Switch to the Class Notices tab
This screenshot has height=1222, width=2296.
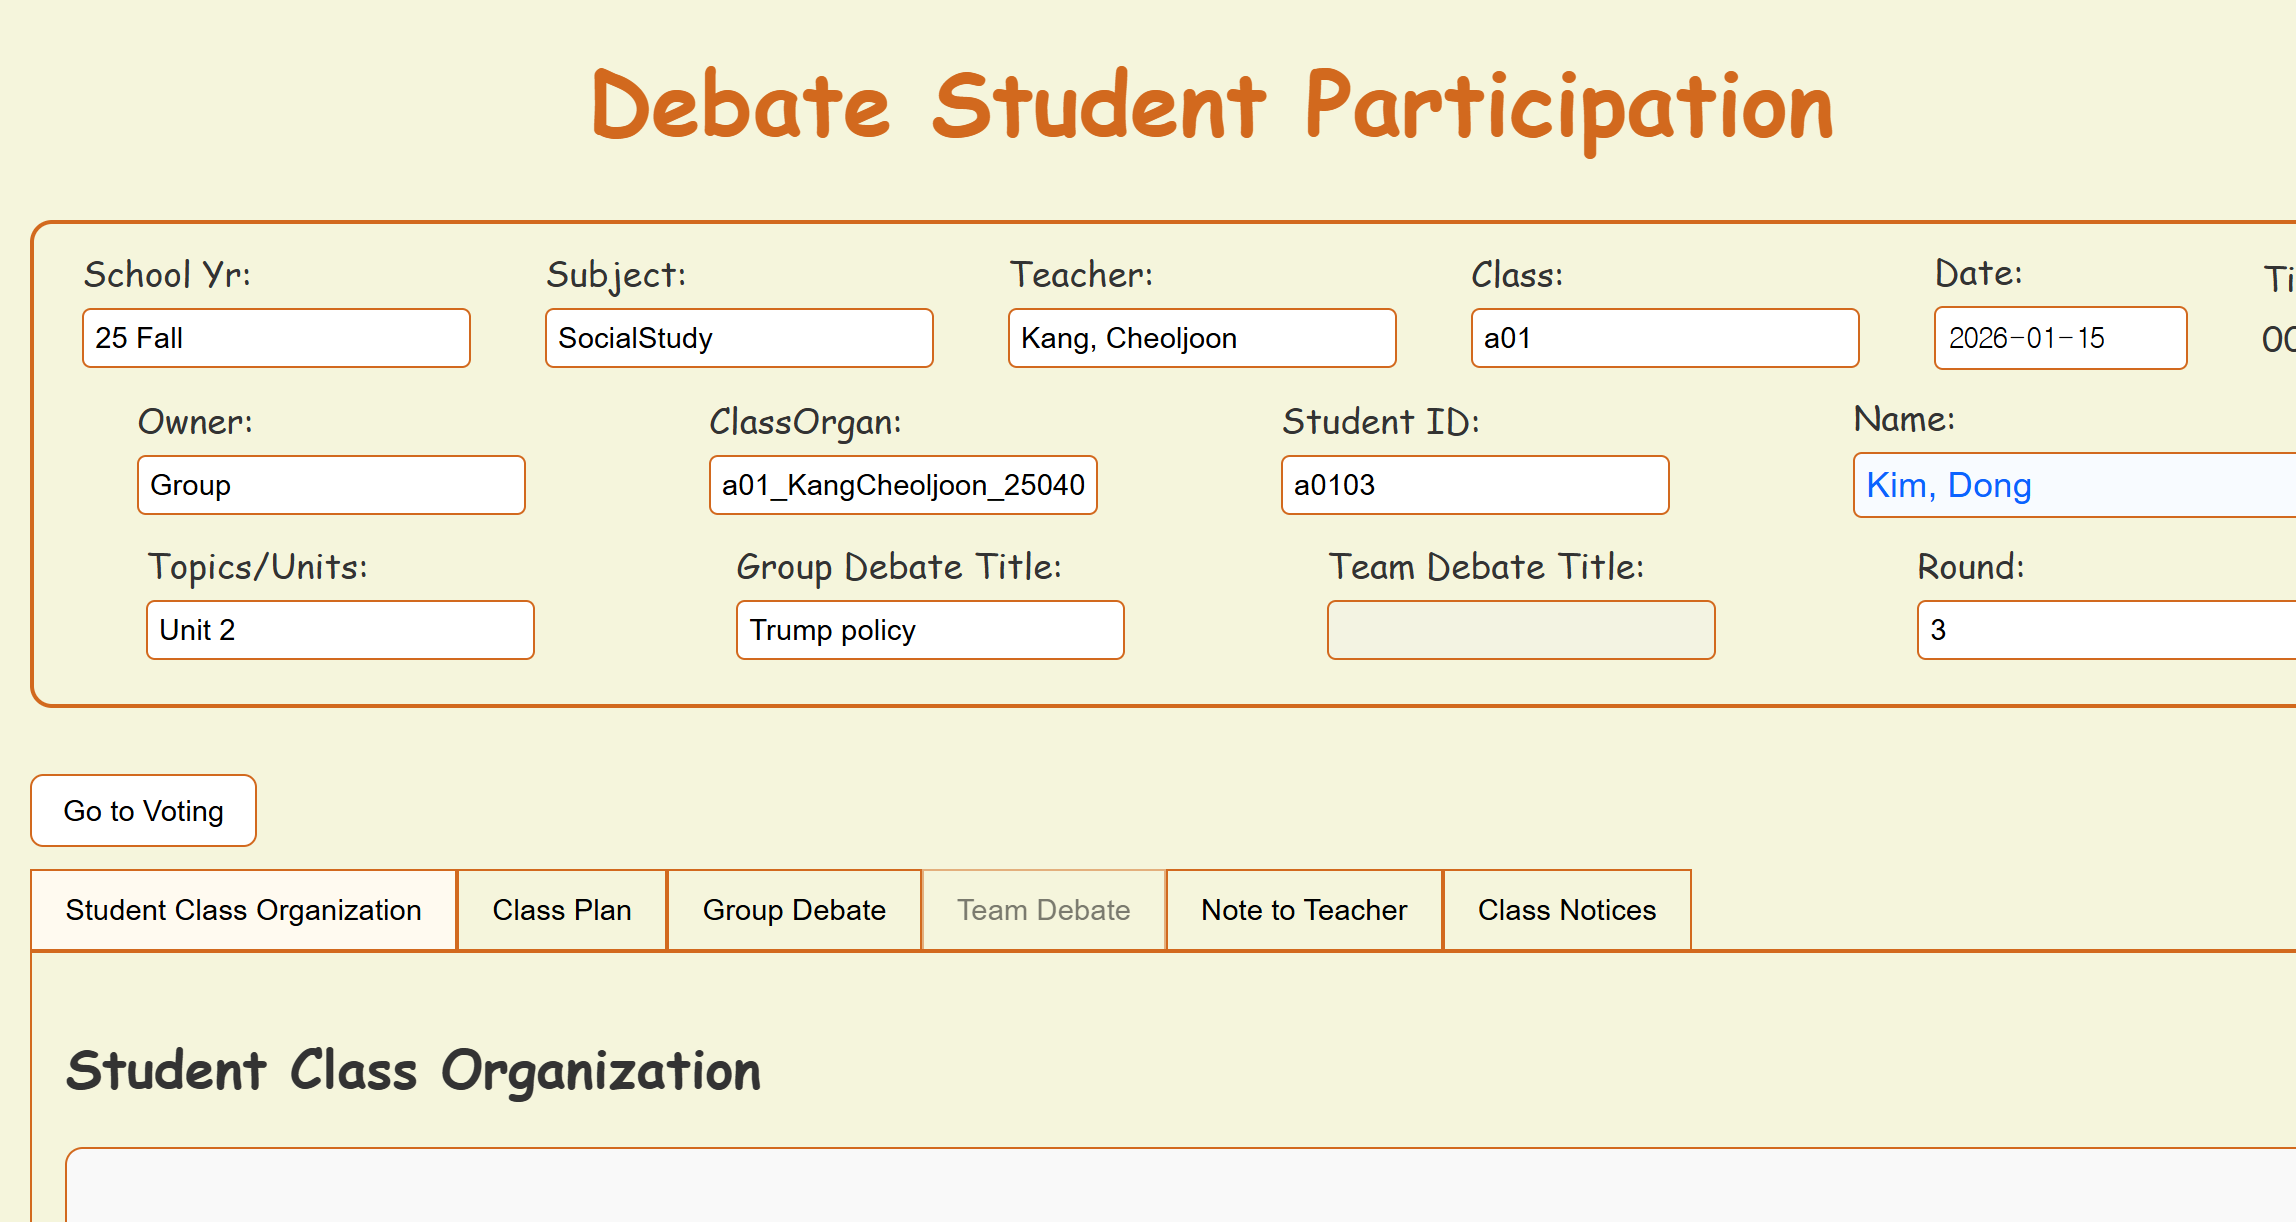click(1566, 910)
